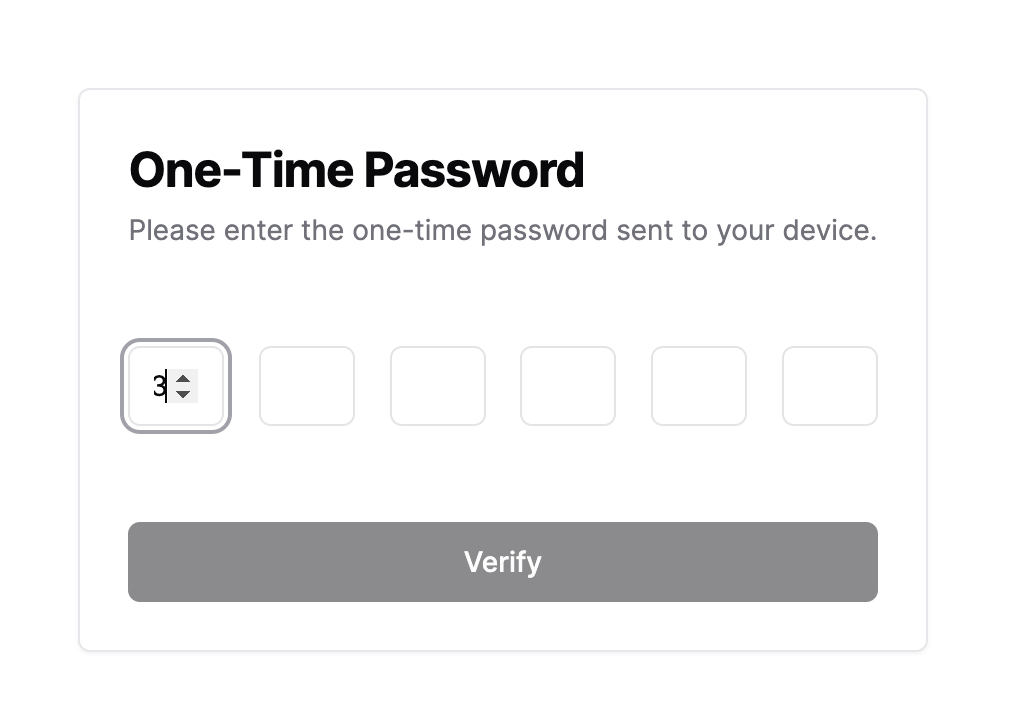Click the down arrow in first digit box

[x=182, y=394]
